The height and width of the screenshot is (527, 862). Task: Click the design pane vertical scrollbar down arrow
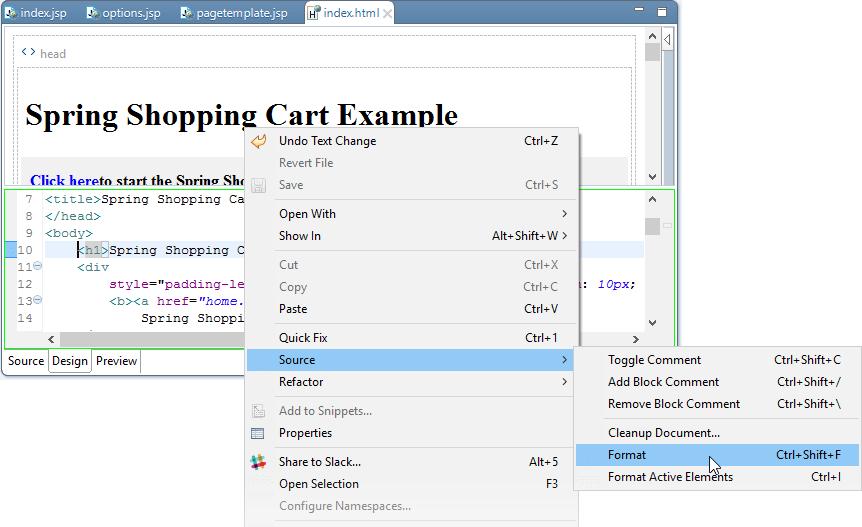click(x=653, y=176)
